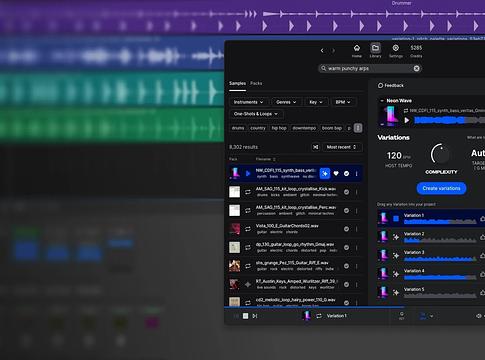Collapse the Neon Wave pack section
Viewport: 485px width, 360px height.
tap(382, 100)
